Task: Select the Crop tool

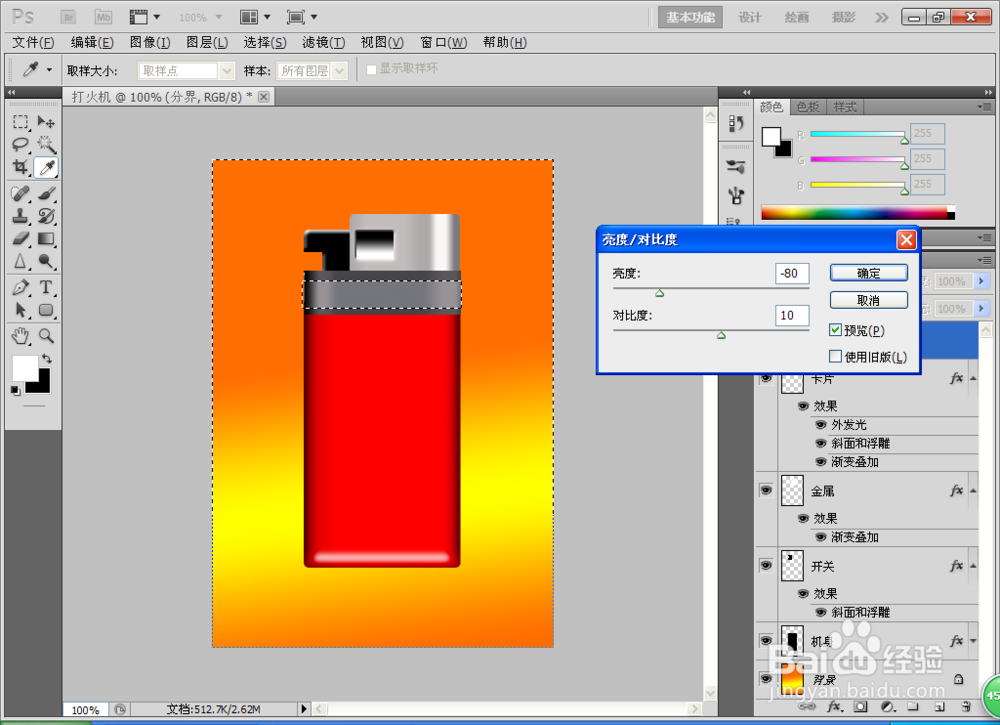Action: coord(20,167)
